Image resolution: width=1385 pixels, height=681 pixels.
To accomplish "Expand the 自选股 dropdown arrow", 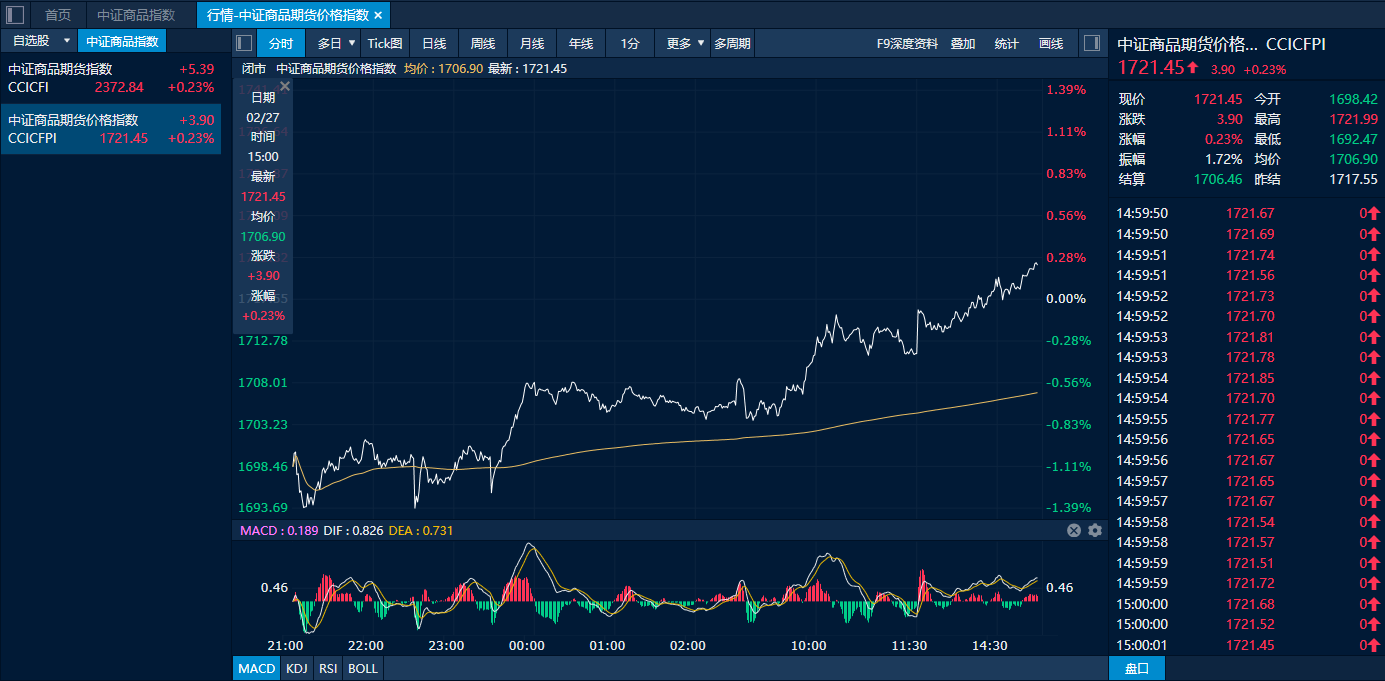I will tap(67, 41).
